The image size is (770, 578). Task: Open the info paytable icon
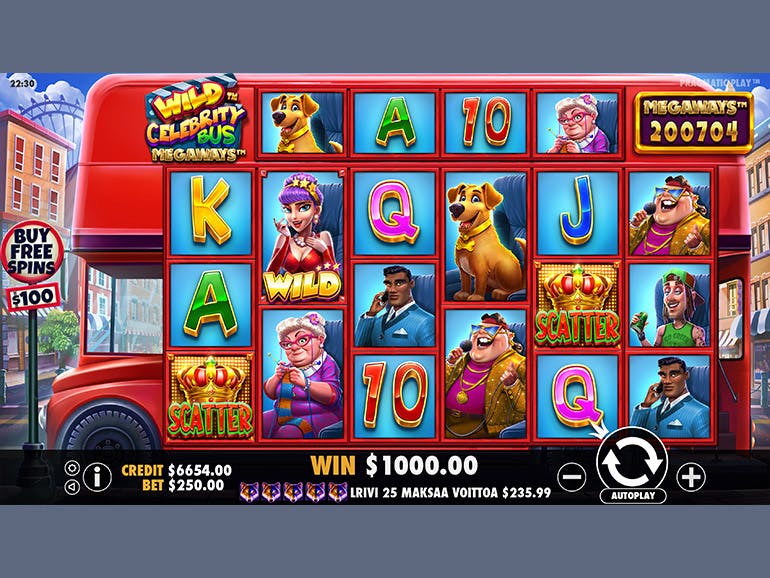97,477
